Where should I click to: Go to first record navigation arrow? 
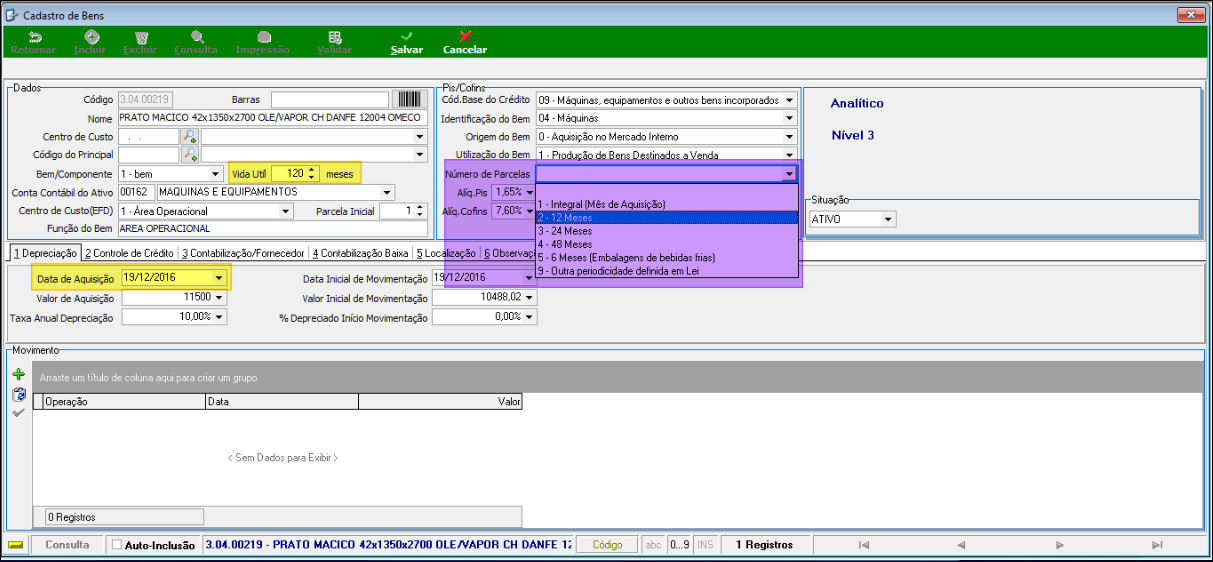click(x=864, y=545)
